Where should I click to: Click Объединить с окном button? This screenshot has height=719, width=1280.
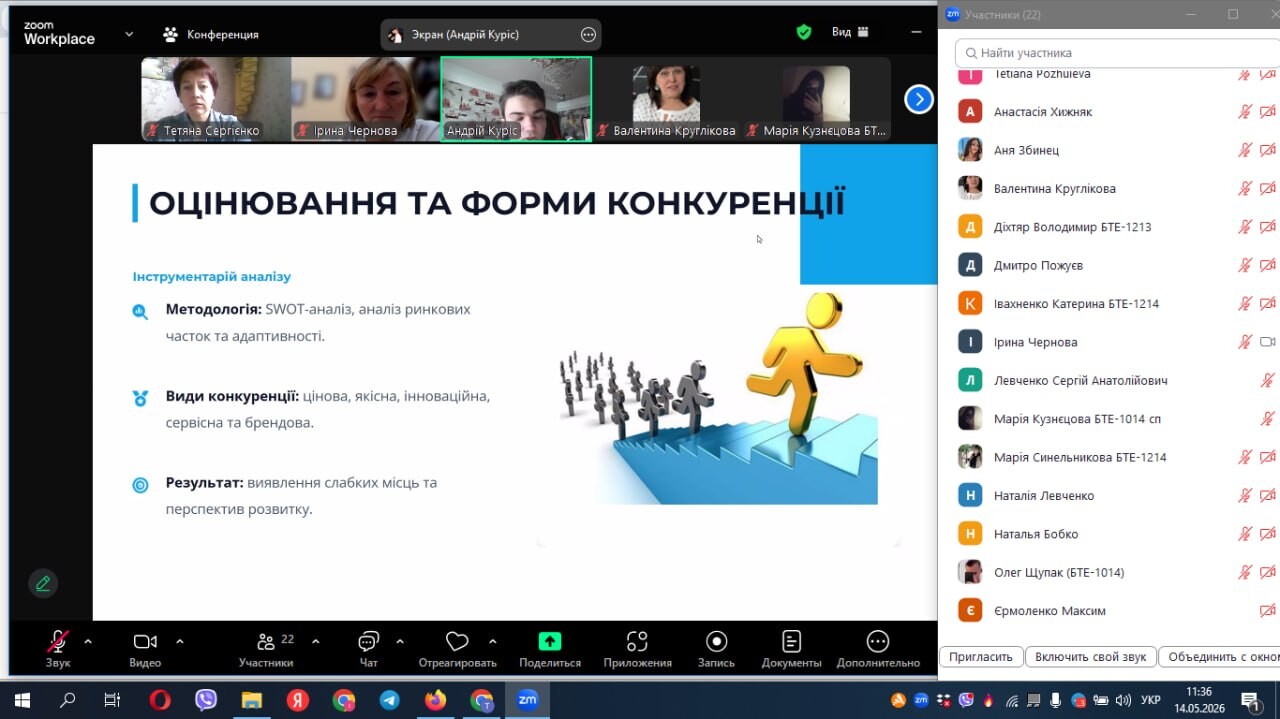(x=1218, y=657)
